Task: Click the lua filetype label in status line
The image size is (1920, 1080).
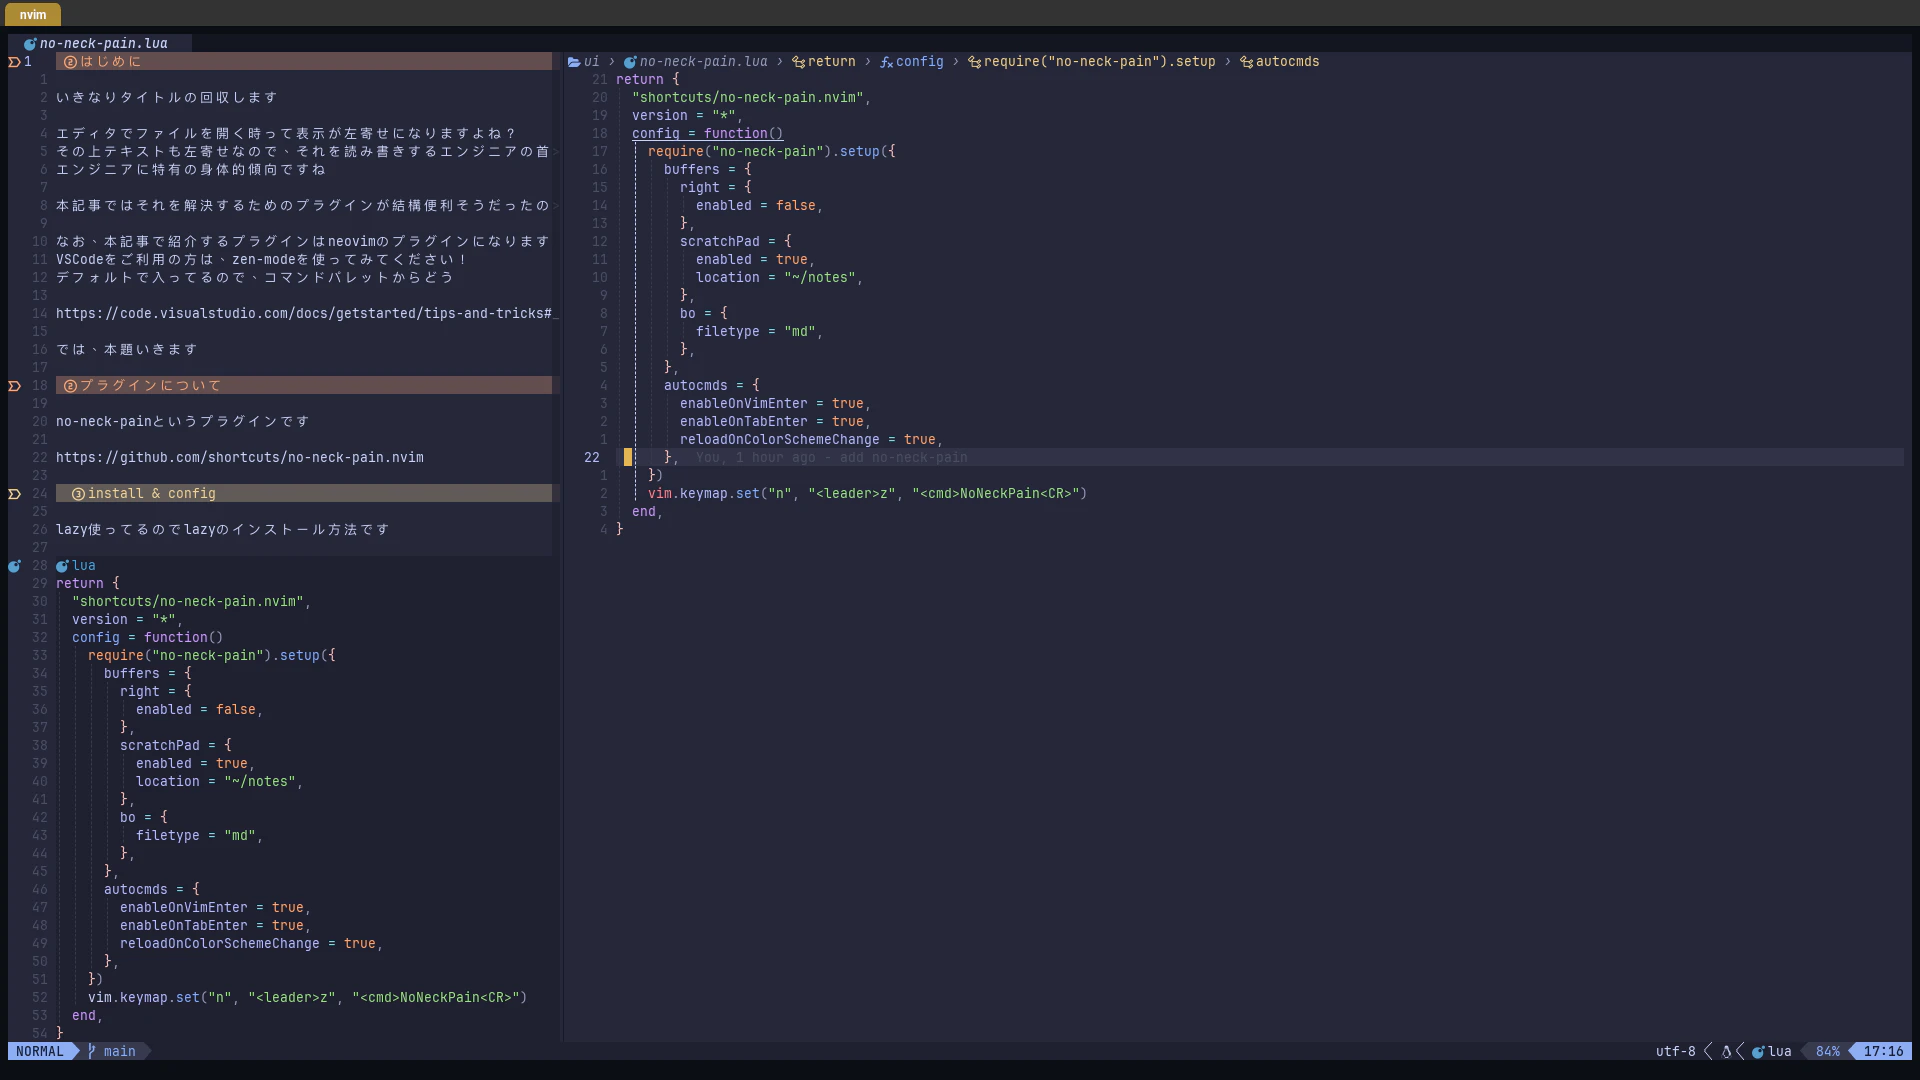Action: [1780, 1051]
